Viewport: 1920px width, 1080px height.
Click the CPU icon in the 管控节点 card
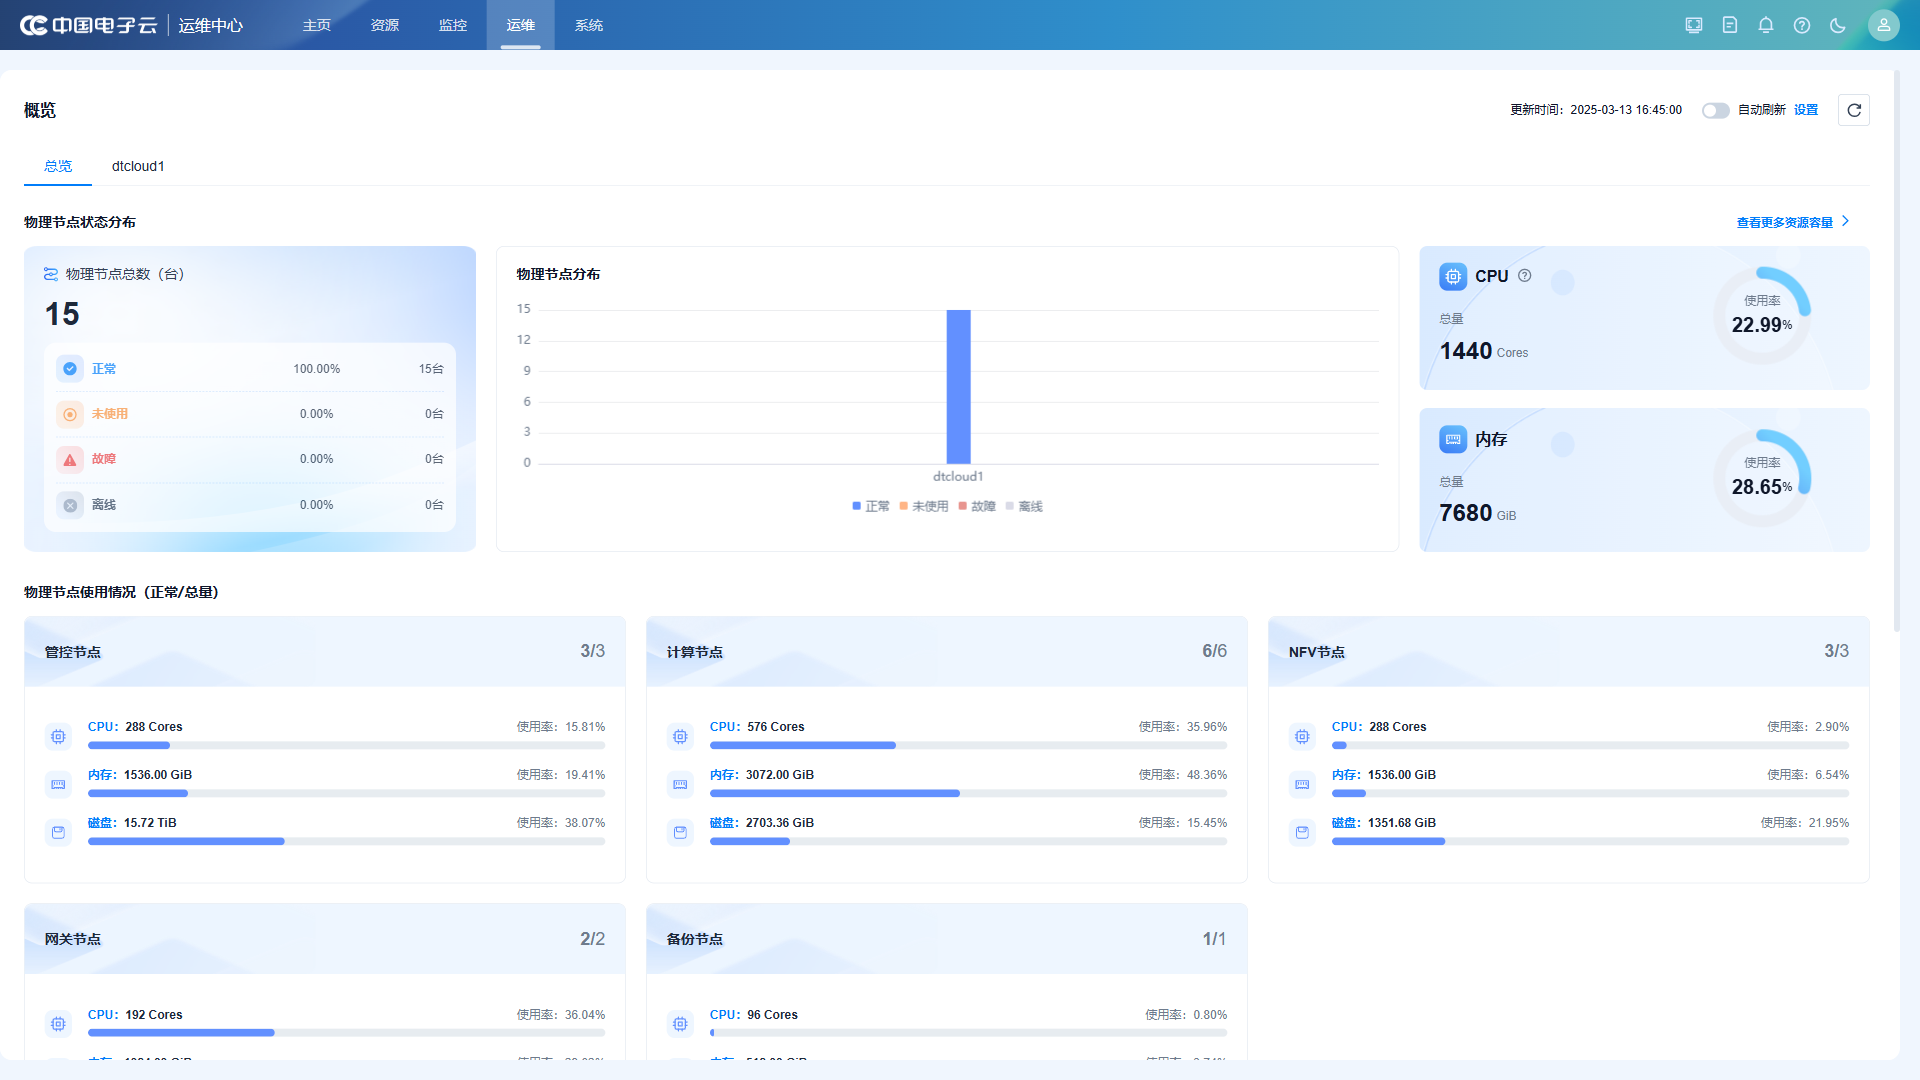[58, 737]
